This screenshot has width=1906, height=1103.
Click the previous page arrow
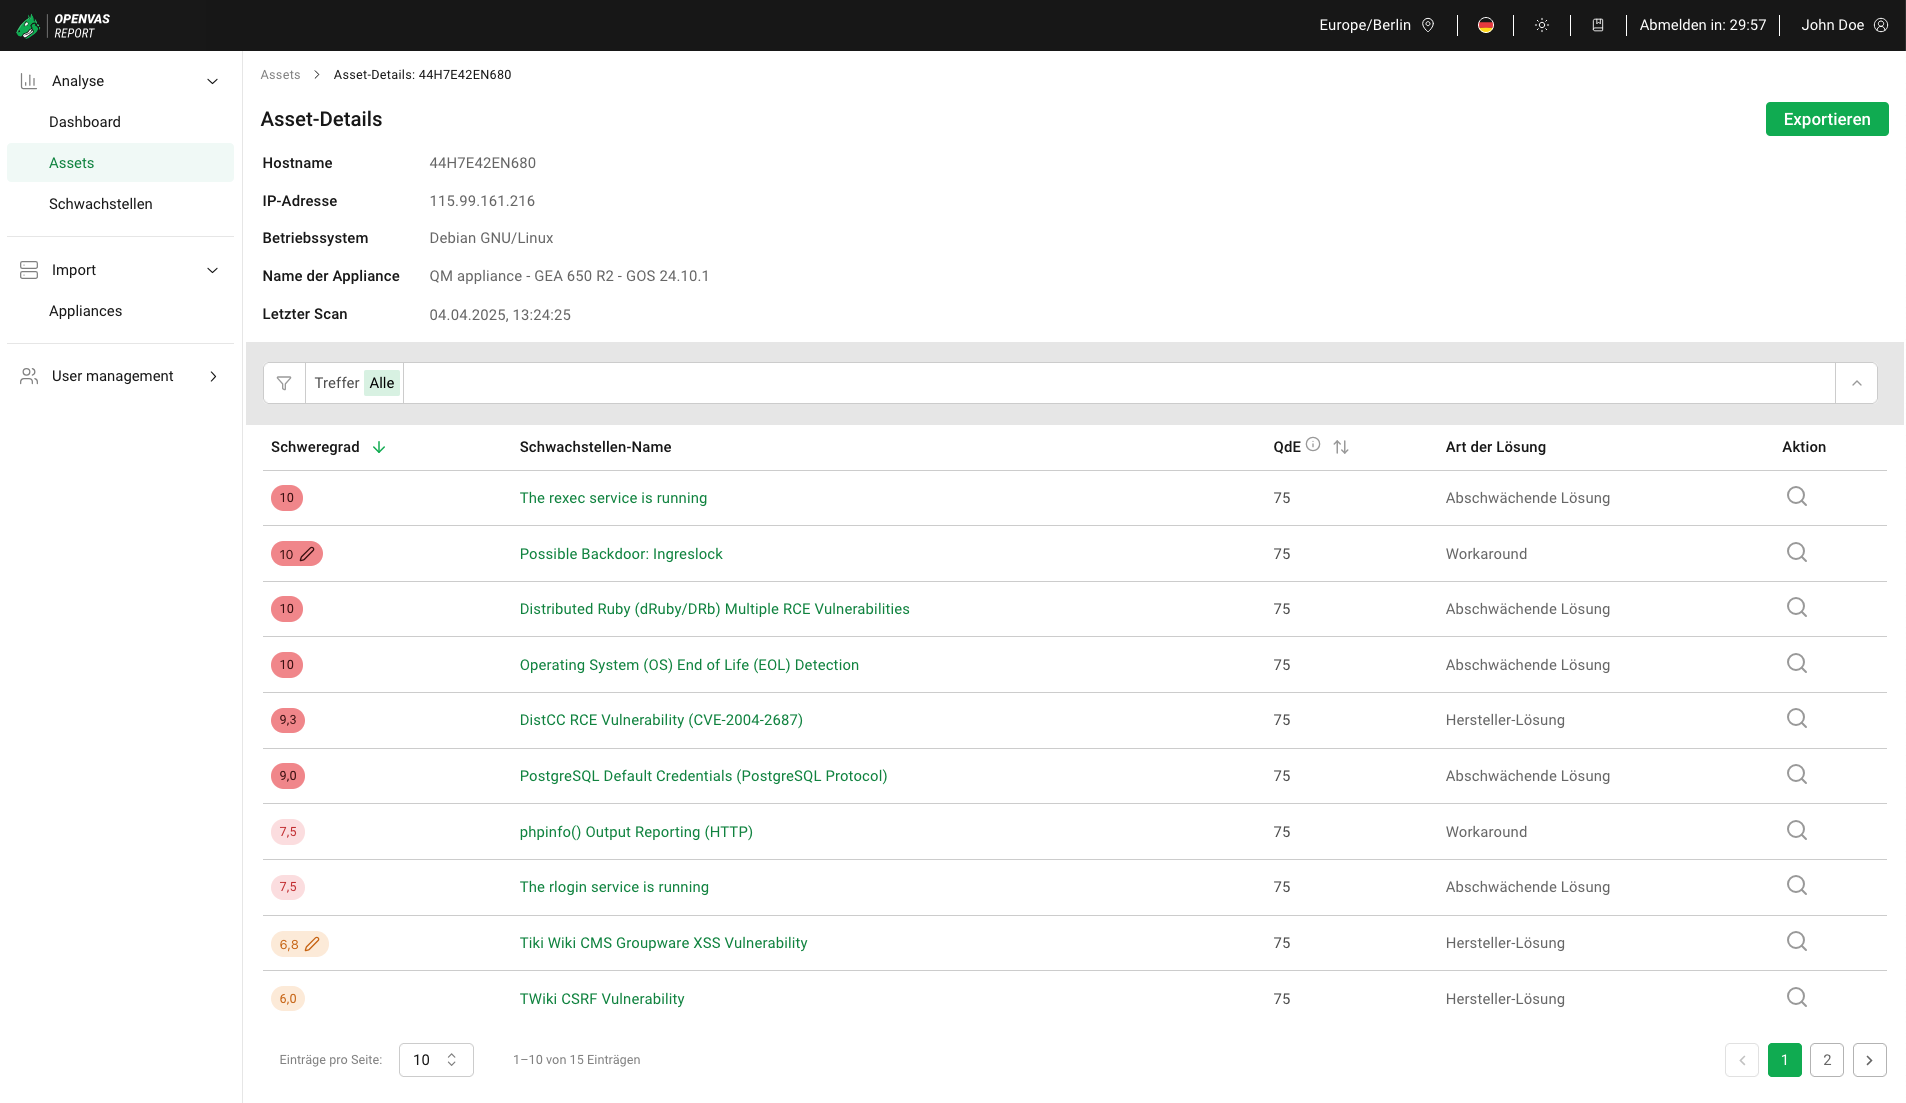1742,1060
